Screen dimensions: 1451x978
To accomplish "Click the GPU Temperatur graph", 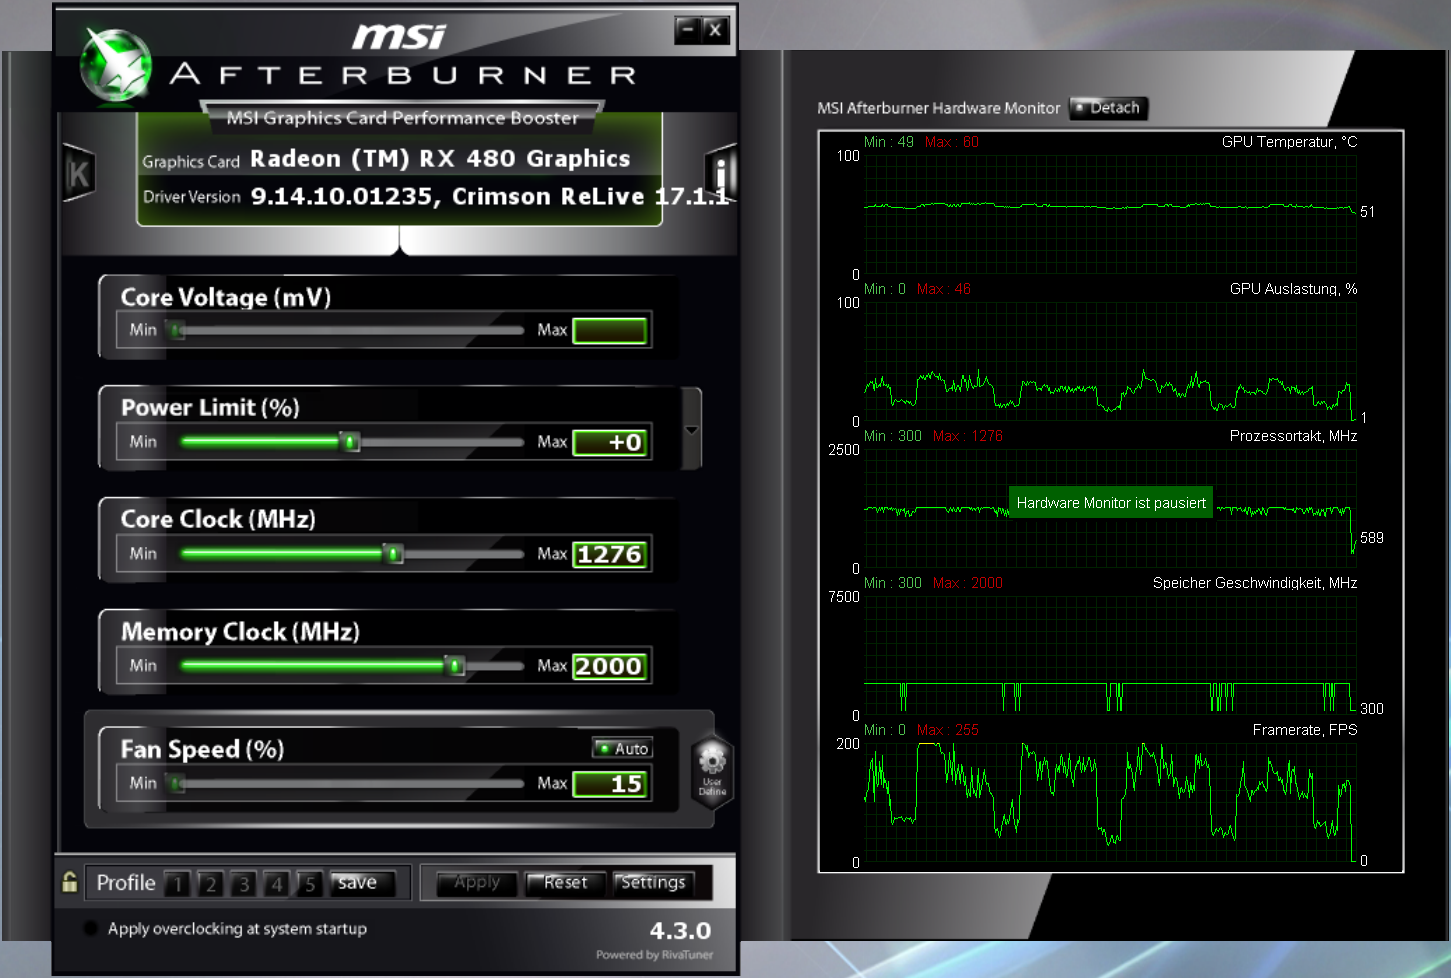I will click(x=1110, y=214).
